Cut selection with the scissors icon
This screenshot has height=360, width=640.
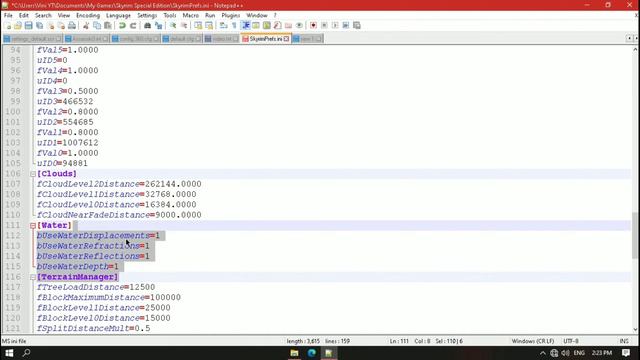(x=87, y=25)
